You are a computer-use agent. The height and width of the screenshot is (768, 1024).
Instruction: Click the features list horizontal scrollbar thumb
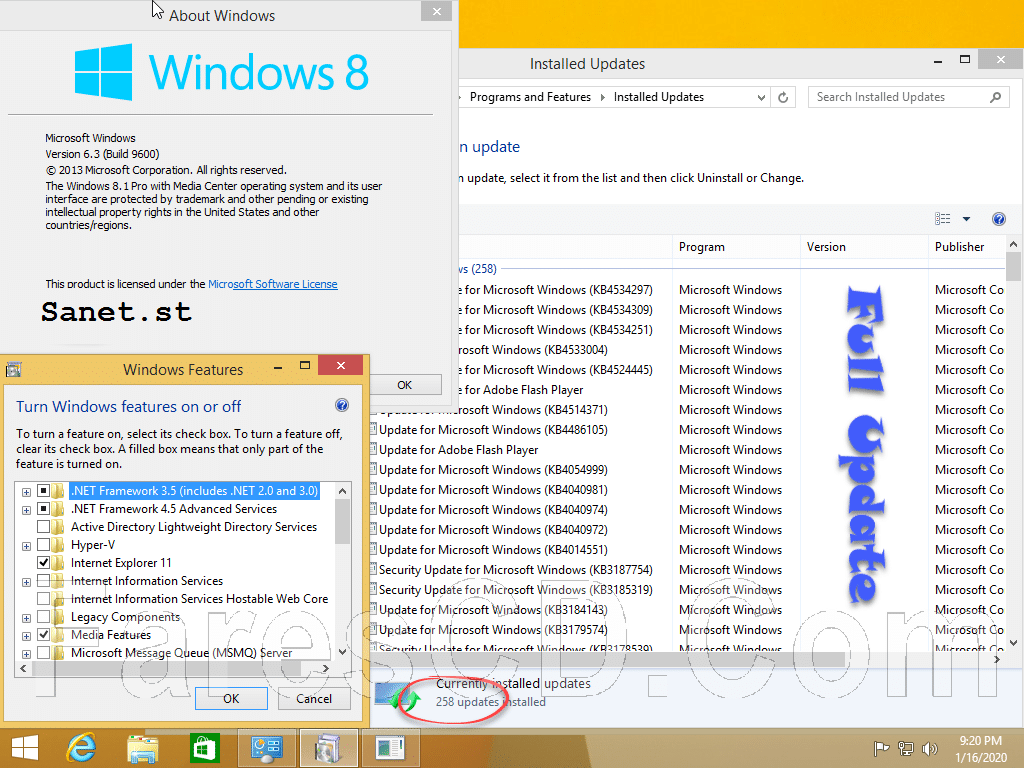[165, 668]
